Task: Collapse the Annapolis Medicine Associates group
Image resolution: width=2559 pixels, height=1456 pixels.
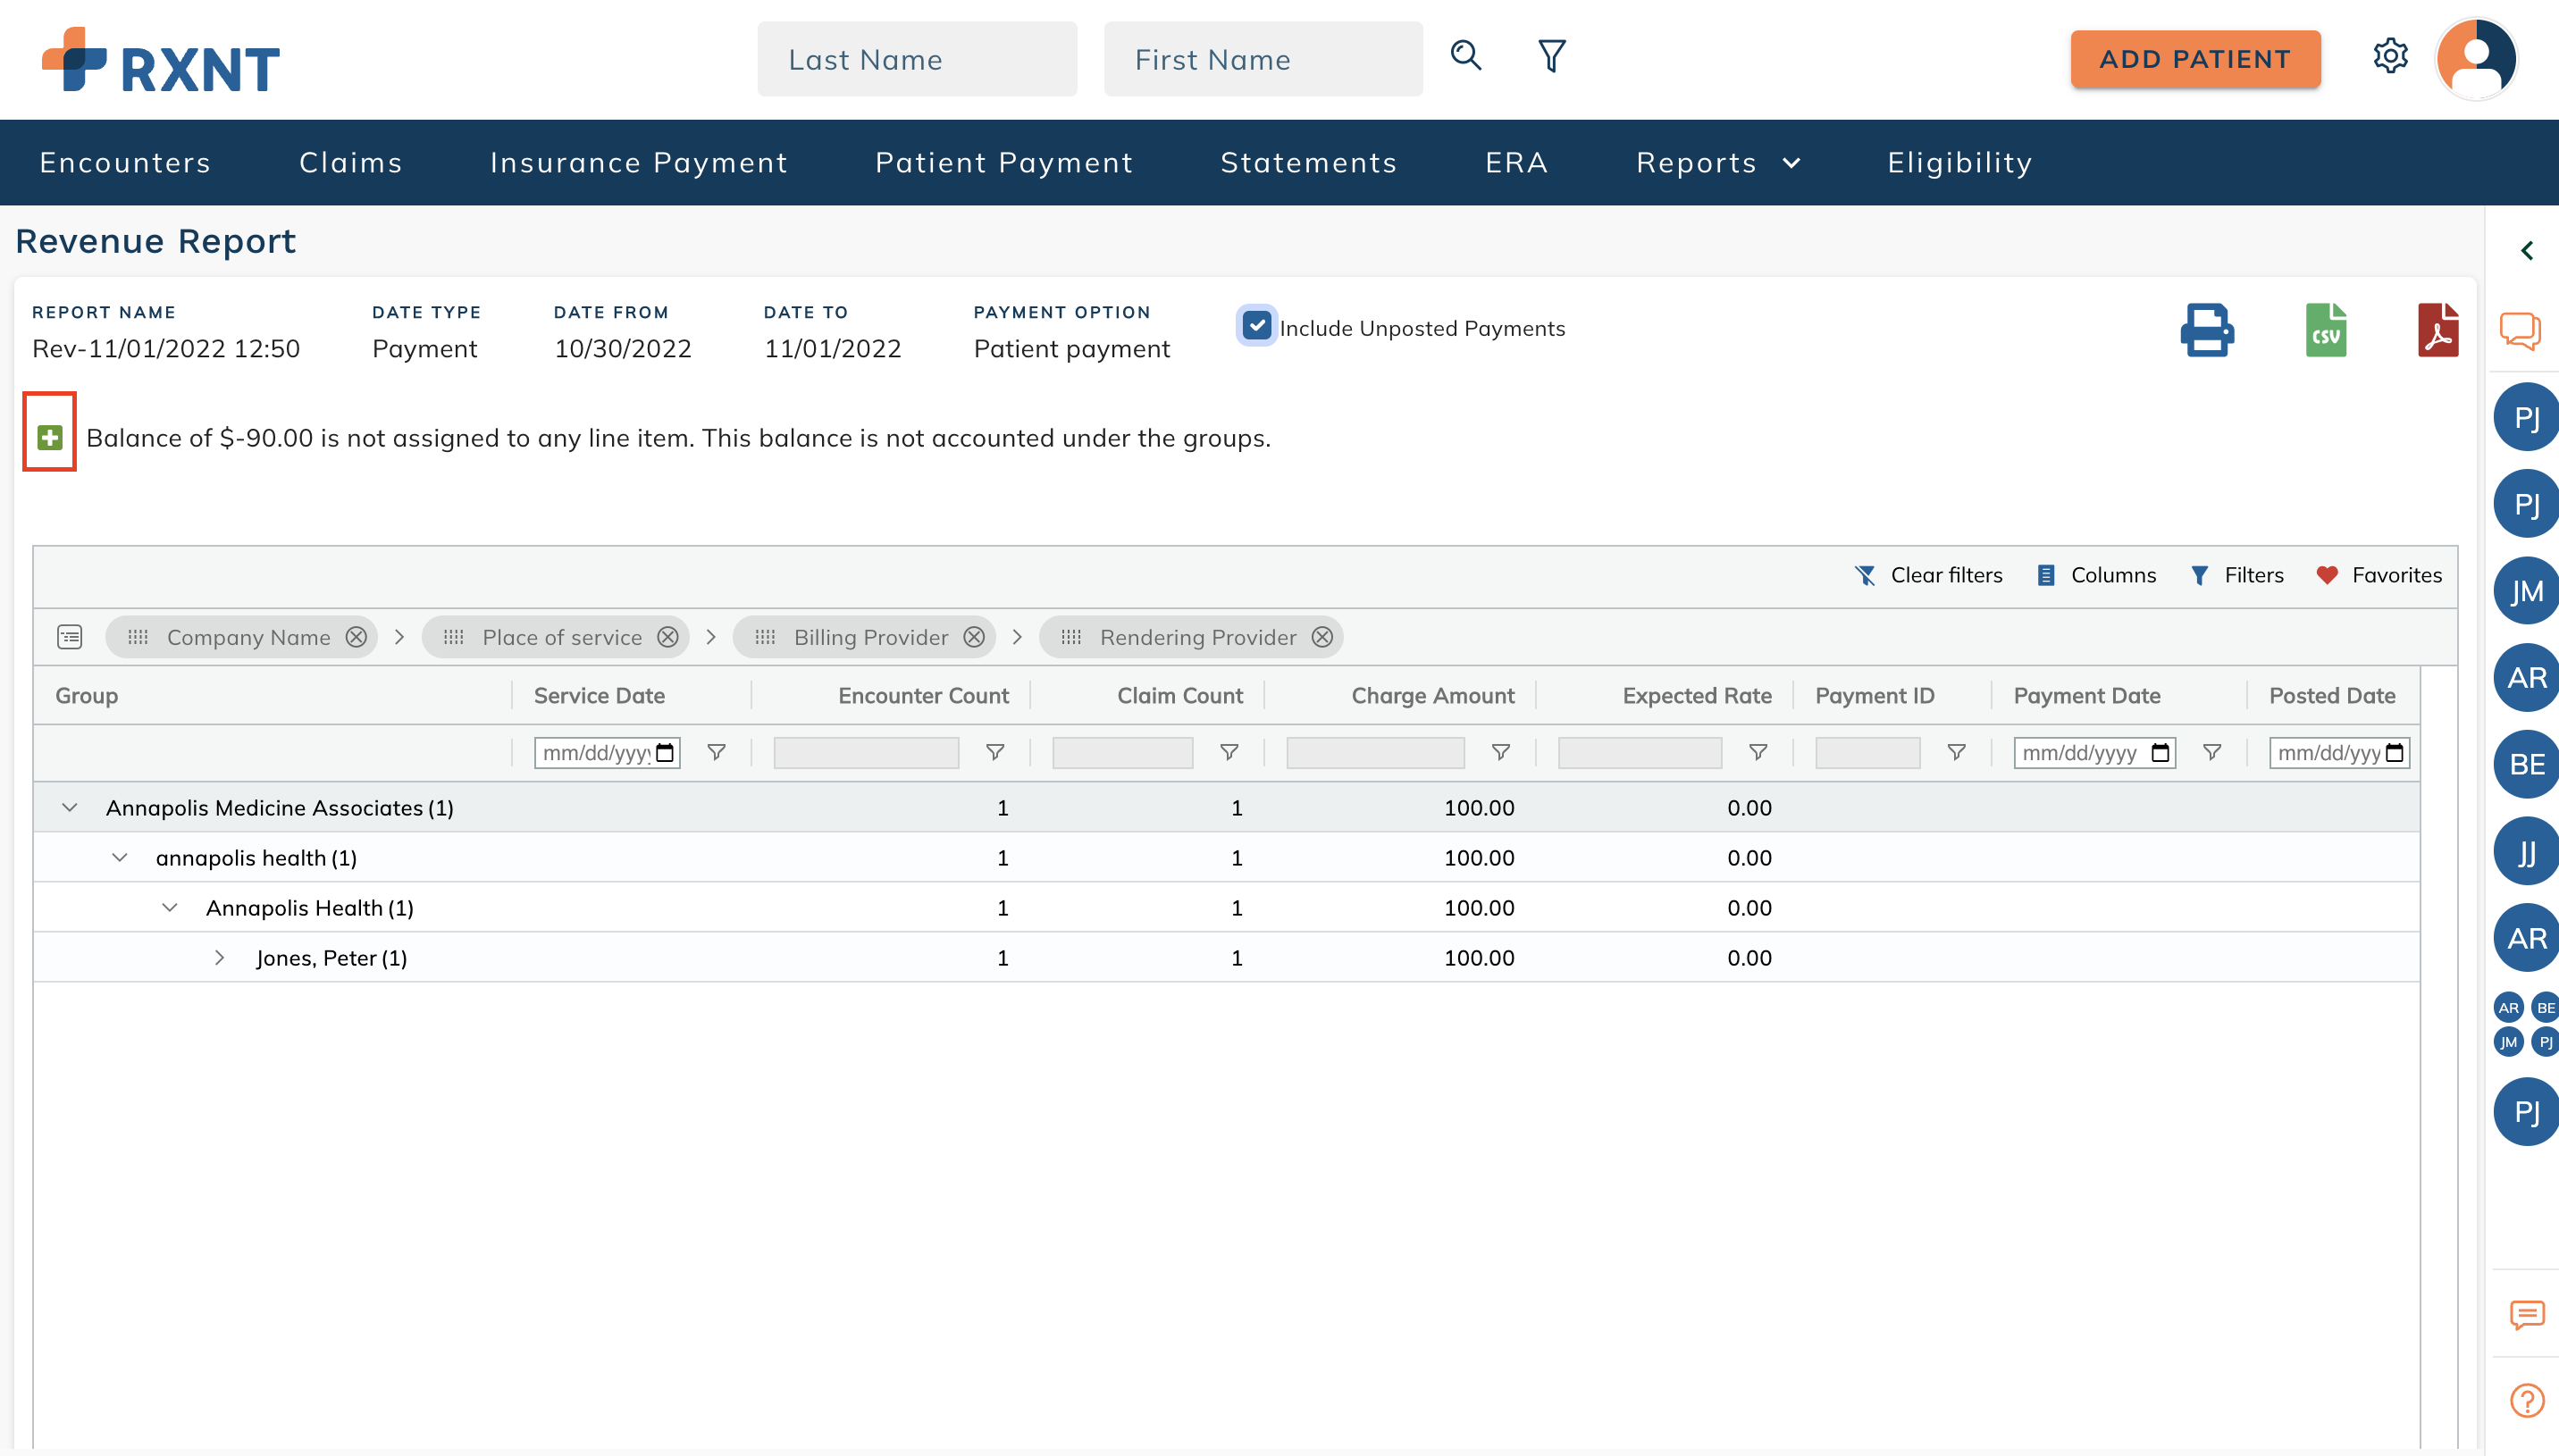Action: click(x=68, y=807)
